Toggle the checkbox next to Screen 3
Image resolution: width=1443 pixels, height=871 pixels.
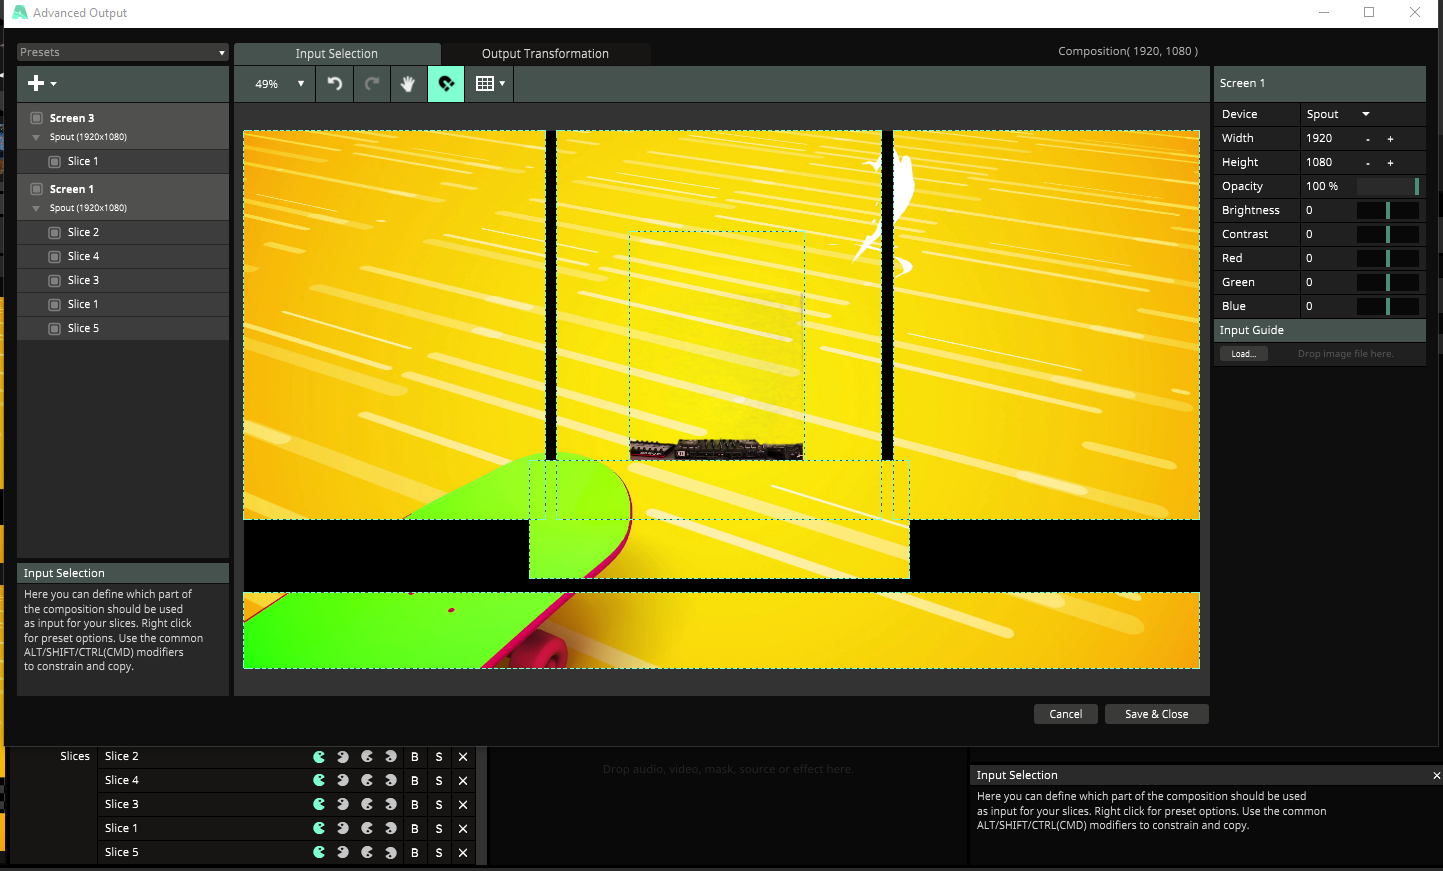coord(37,118)
